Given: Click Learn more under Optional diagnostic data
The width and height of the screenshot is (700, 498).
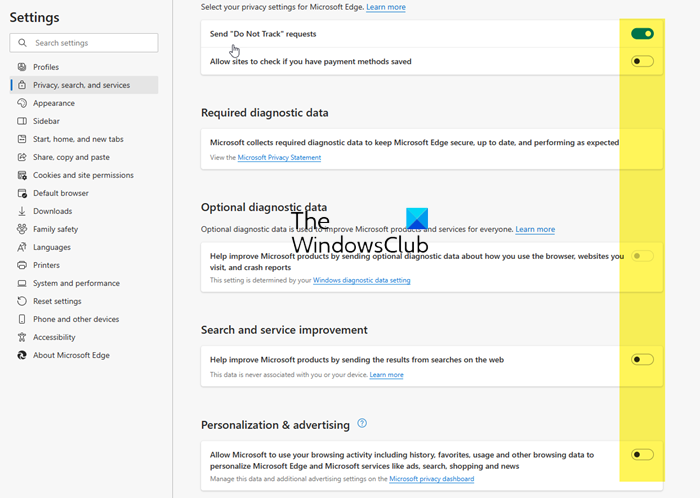Looking at the screenshot, I should [x=535, y=229].
